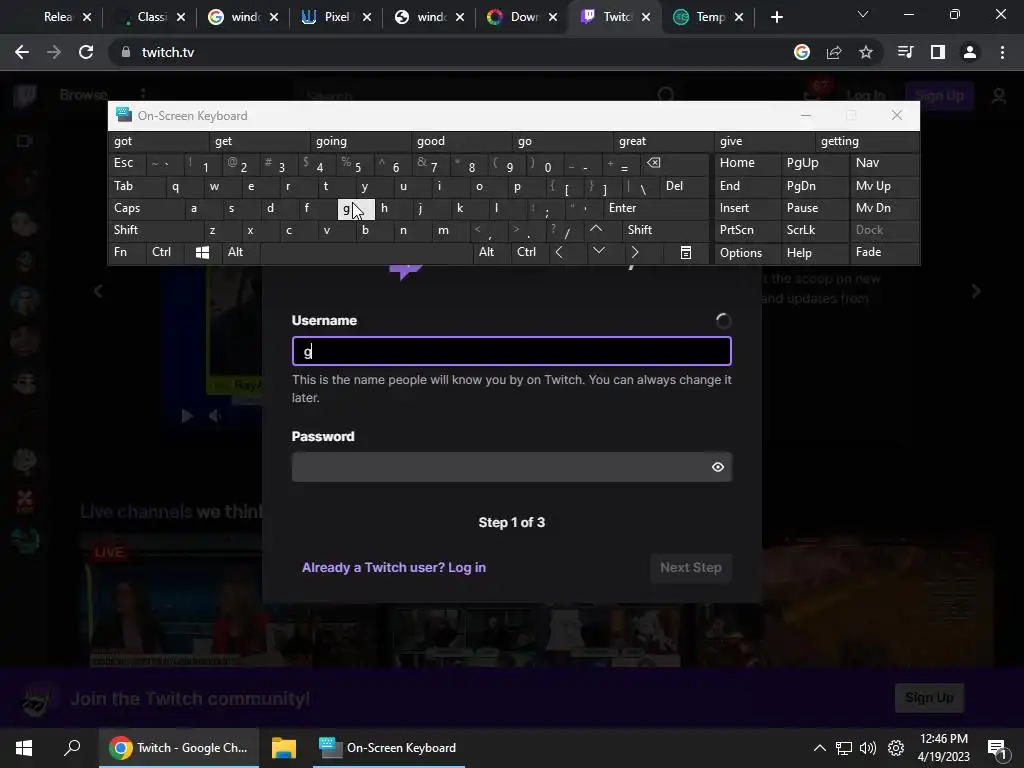Go back to the previous page
Screen dimensions: 1024x768
(x=22, y=52)
